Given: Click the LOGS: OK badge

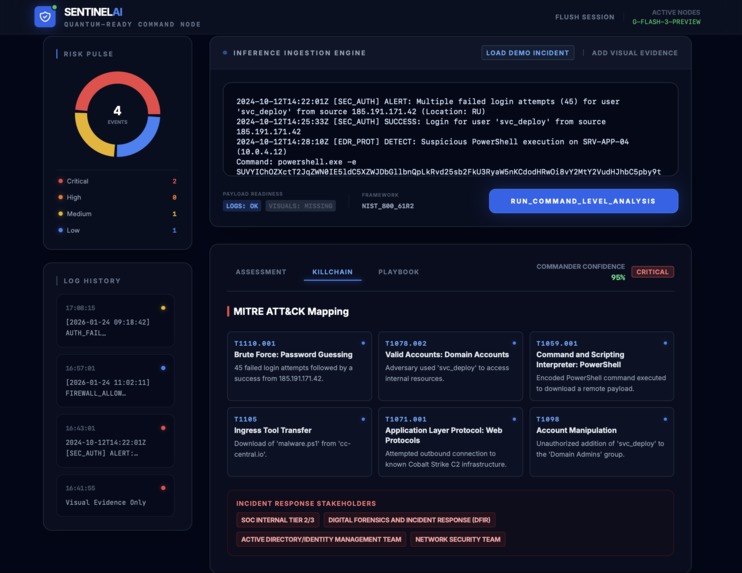Looking at the screenshot, I should tap(242, 206).
